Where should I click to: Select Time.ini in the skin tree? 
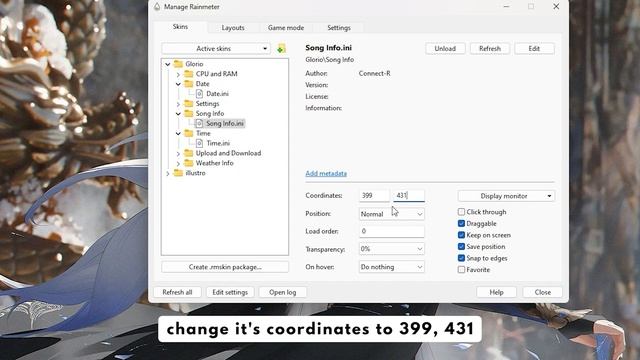(x=218, y=143)
